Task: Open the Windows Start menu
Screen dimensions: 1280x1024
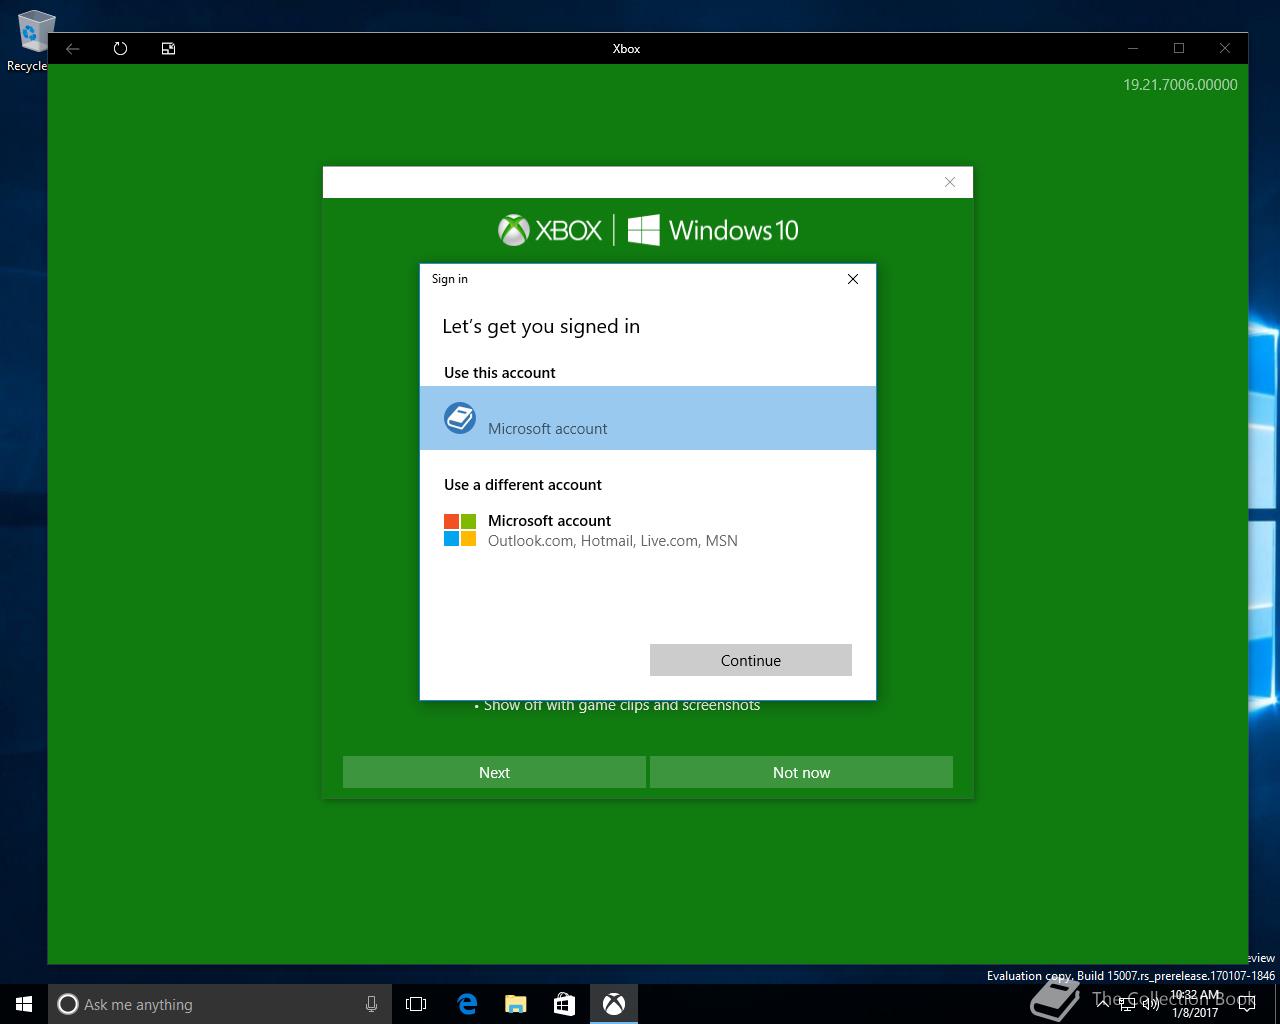Action: [24, 1004]
